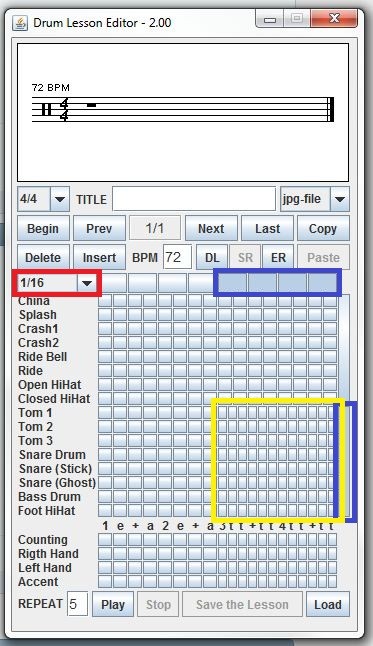This screenshot has height=646, width=373.
Task: Click the Next button
Action: point(211,228)
